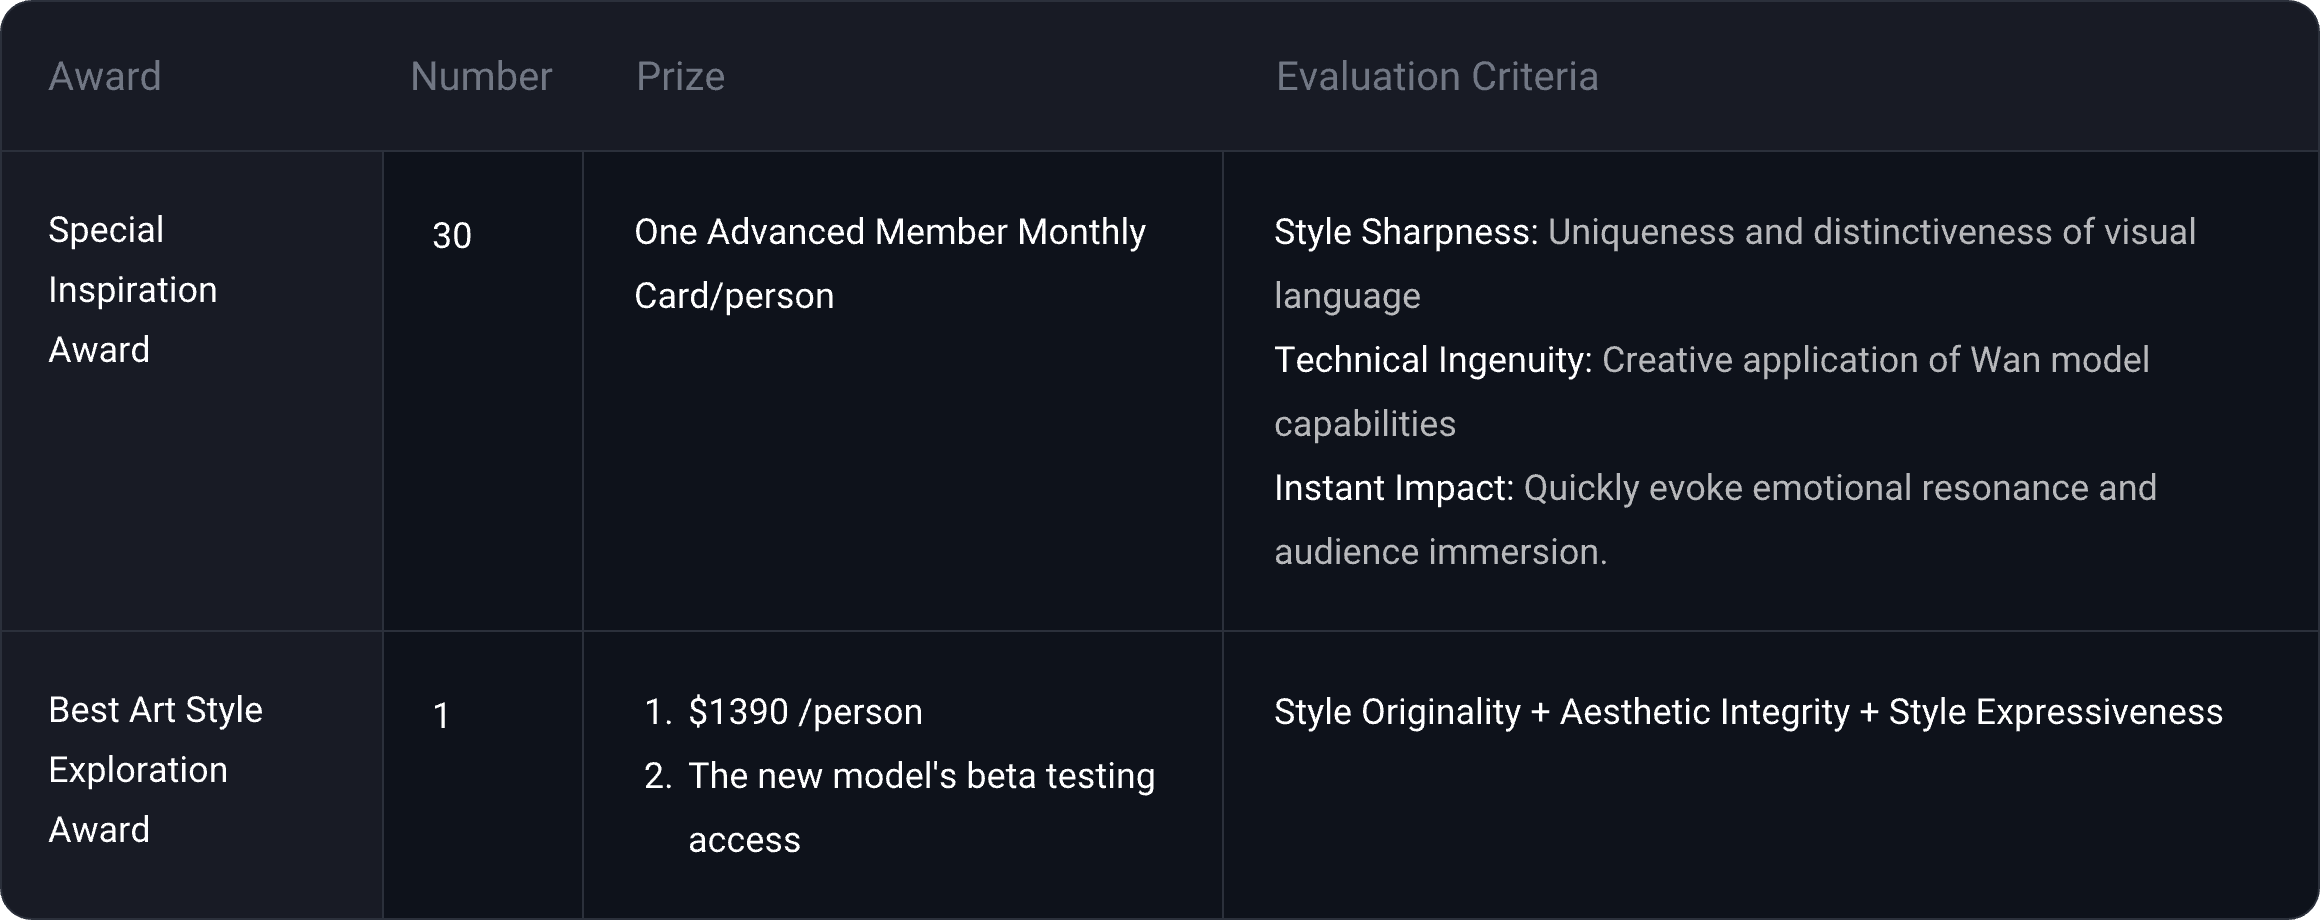Click the Uniqueness and distinctiveness description text

tap(1870, 232)
